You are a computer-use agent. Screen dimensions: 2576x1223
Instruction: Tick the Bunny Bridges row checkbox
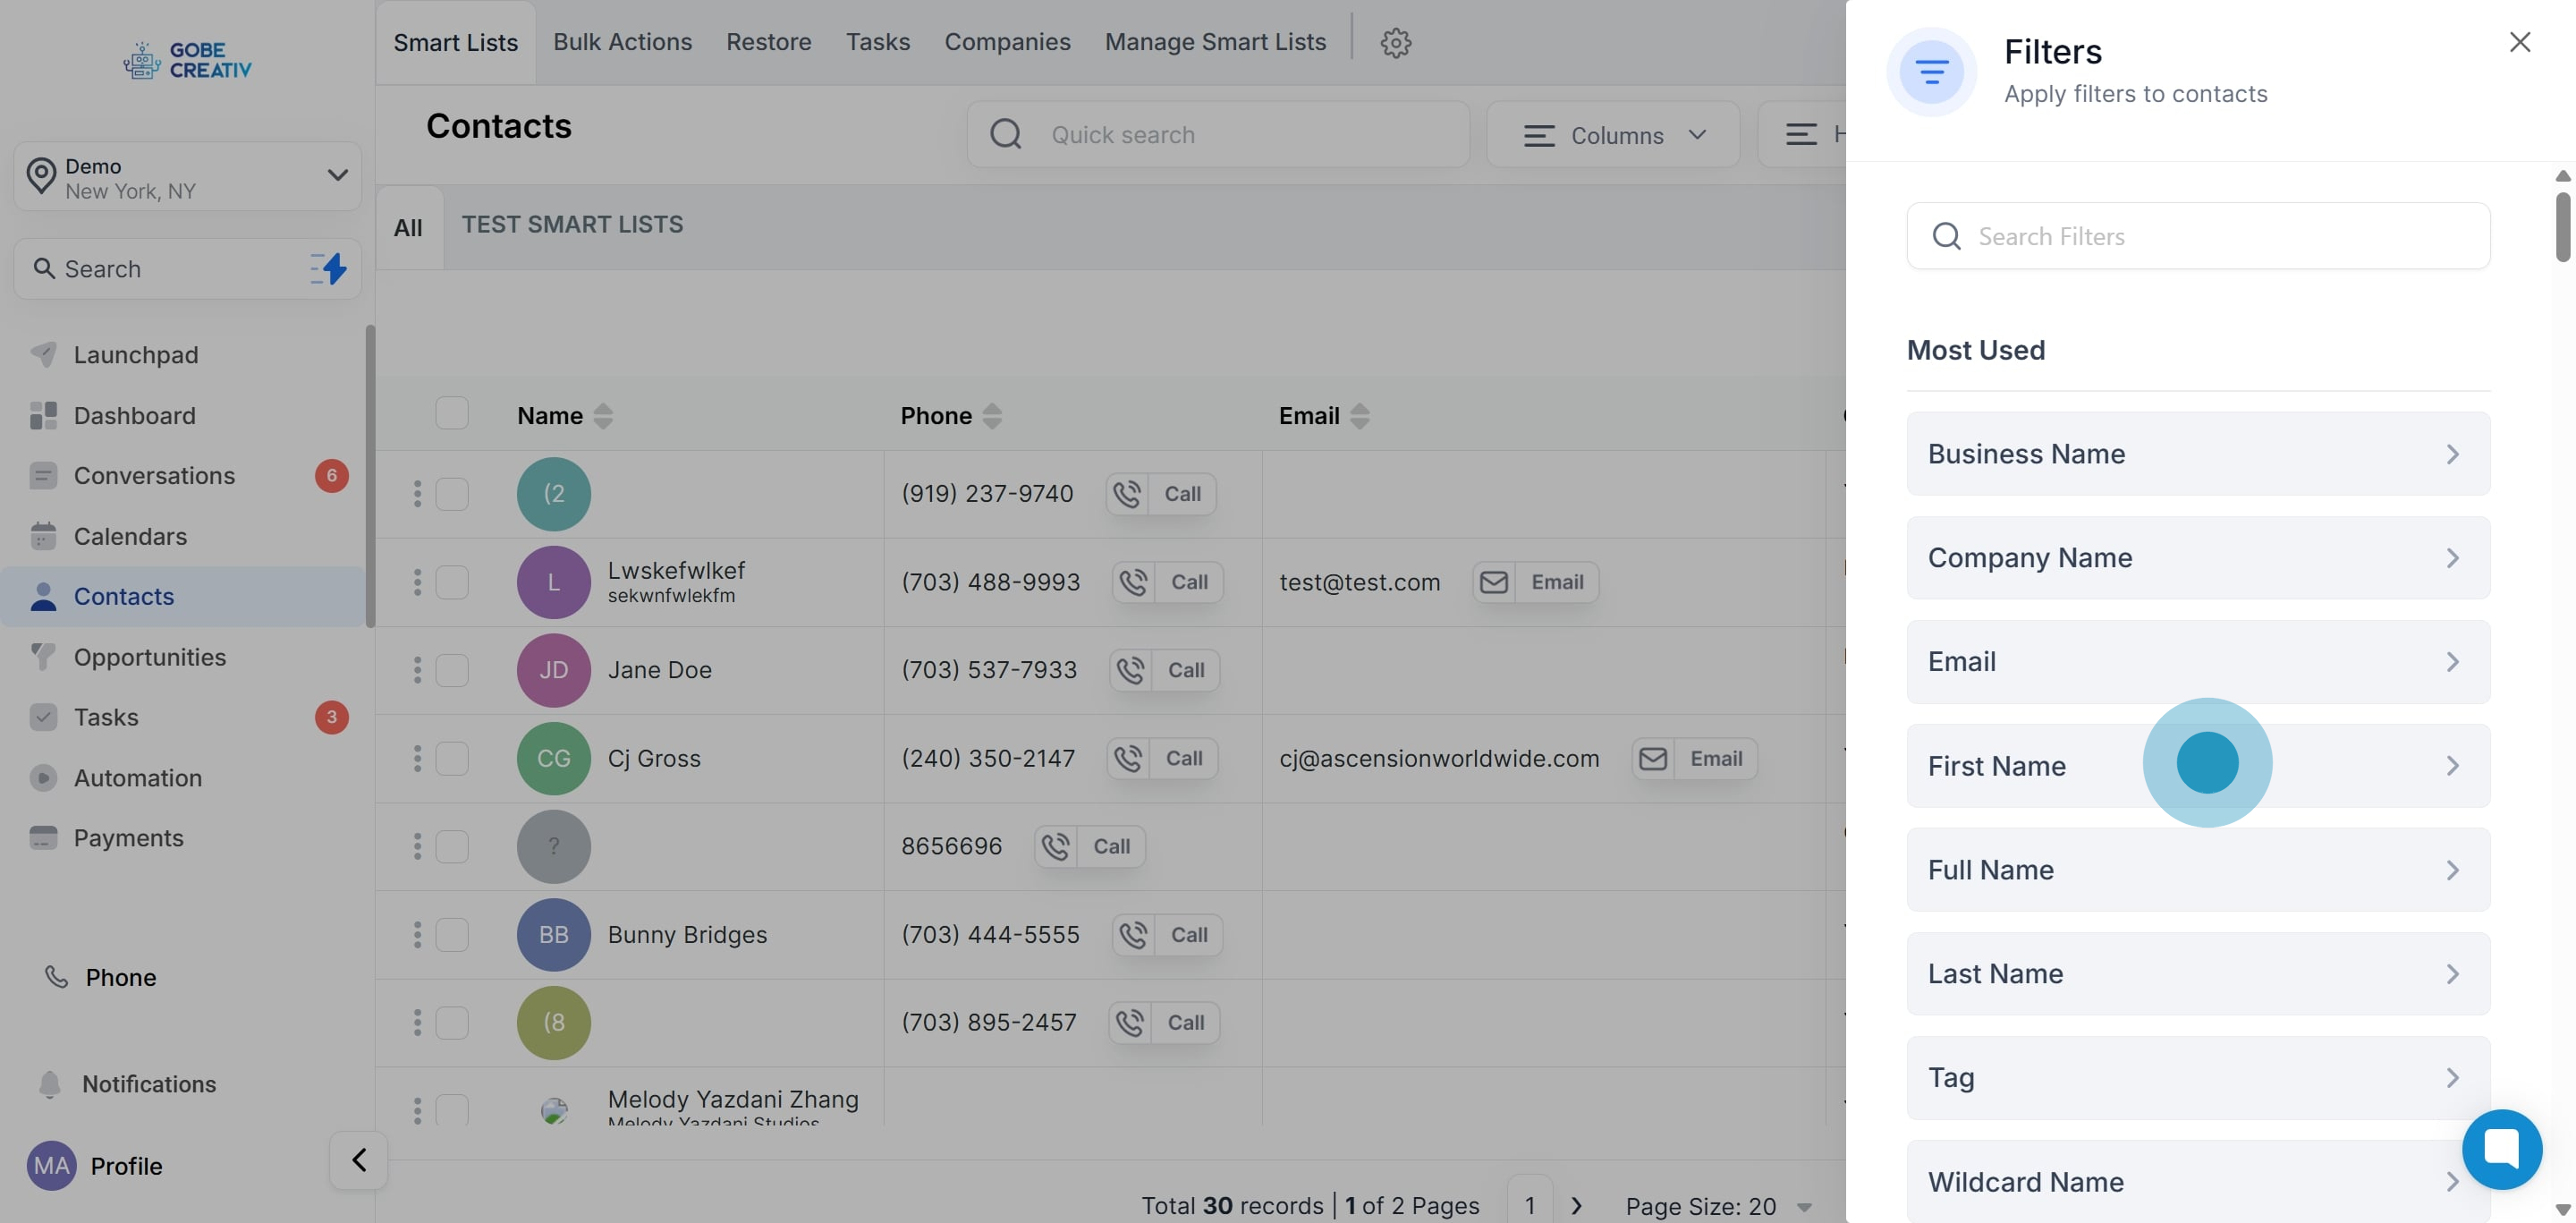452,934
